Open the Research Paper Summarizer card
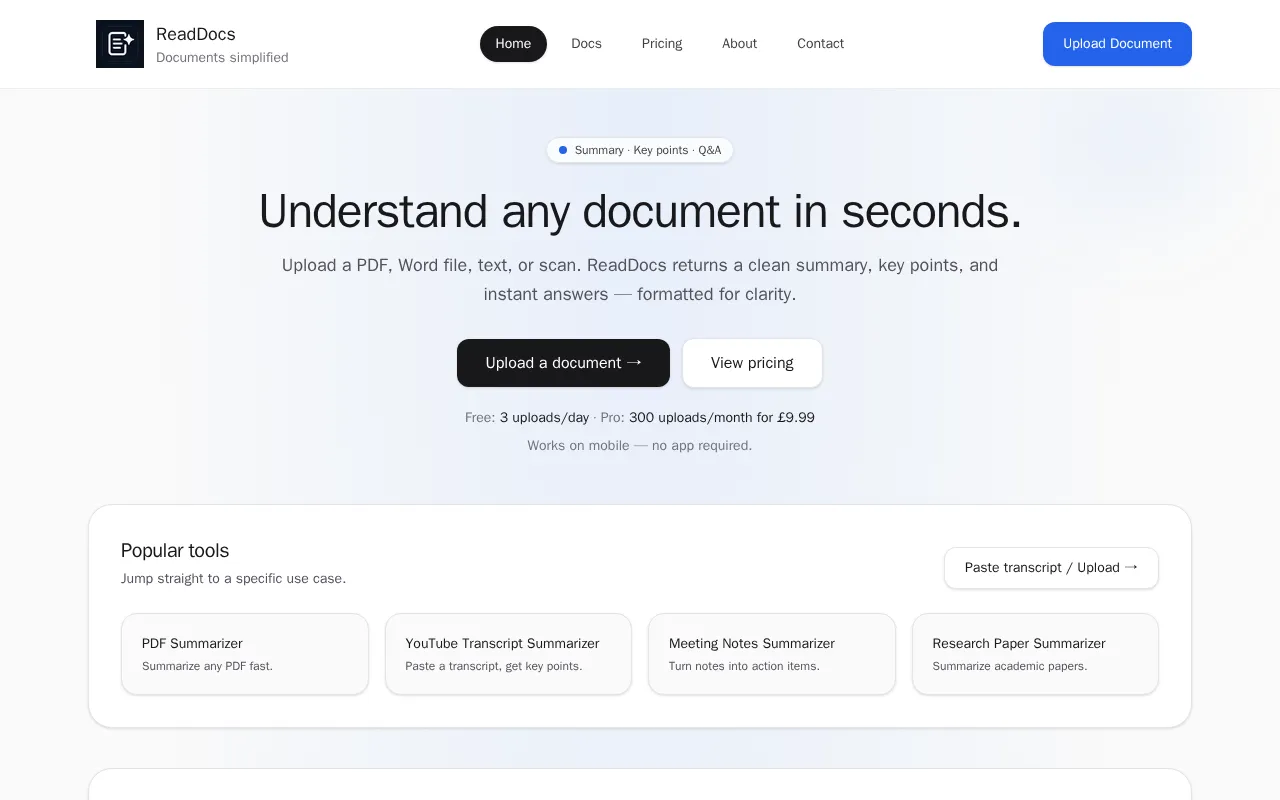The image size is (1280, 800). 1035,654
